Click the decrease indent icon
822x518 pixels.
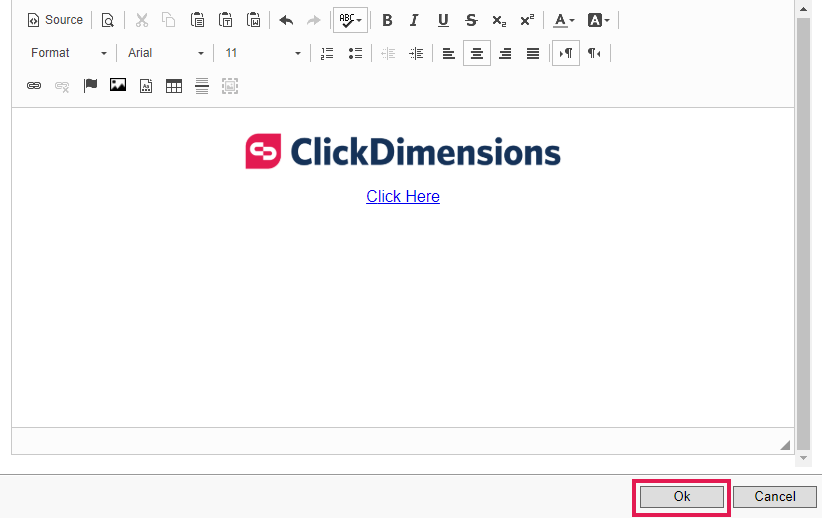tap(388, 53)
